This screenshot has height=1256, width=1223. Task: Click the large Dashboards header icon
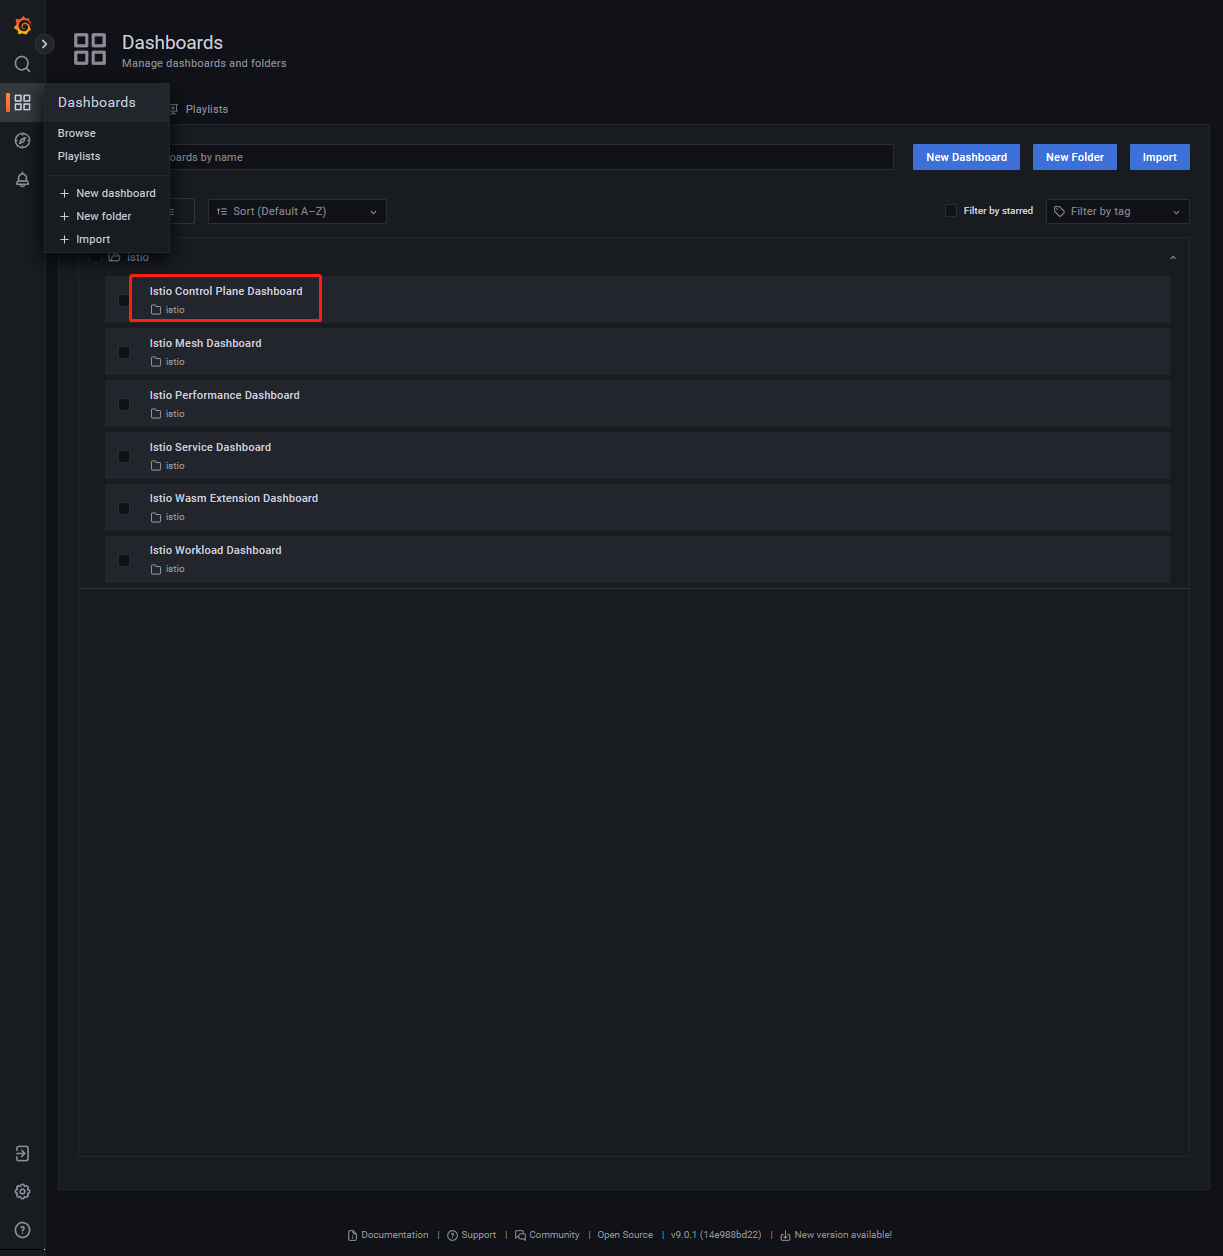pyautogui.click(x=90, y=49)
